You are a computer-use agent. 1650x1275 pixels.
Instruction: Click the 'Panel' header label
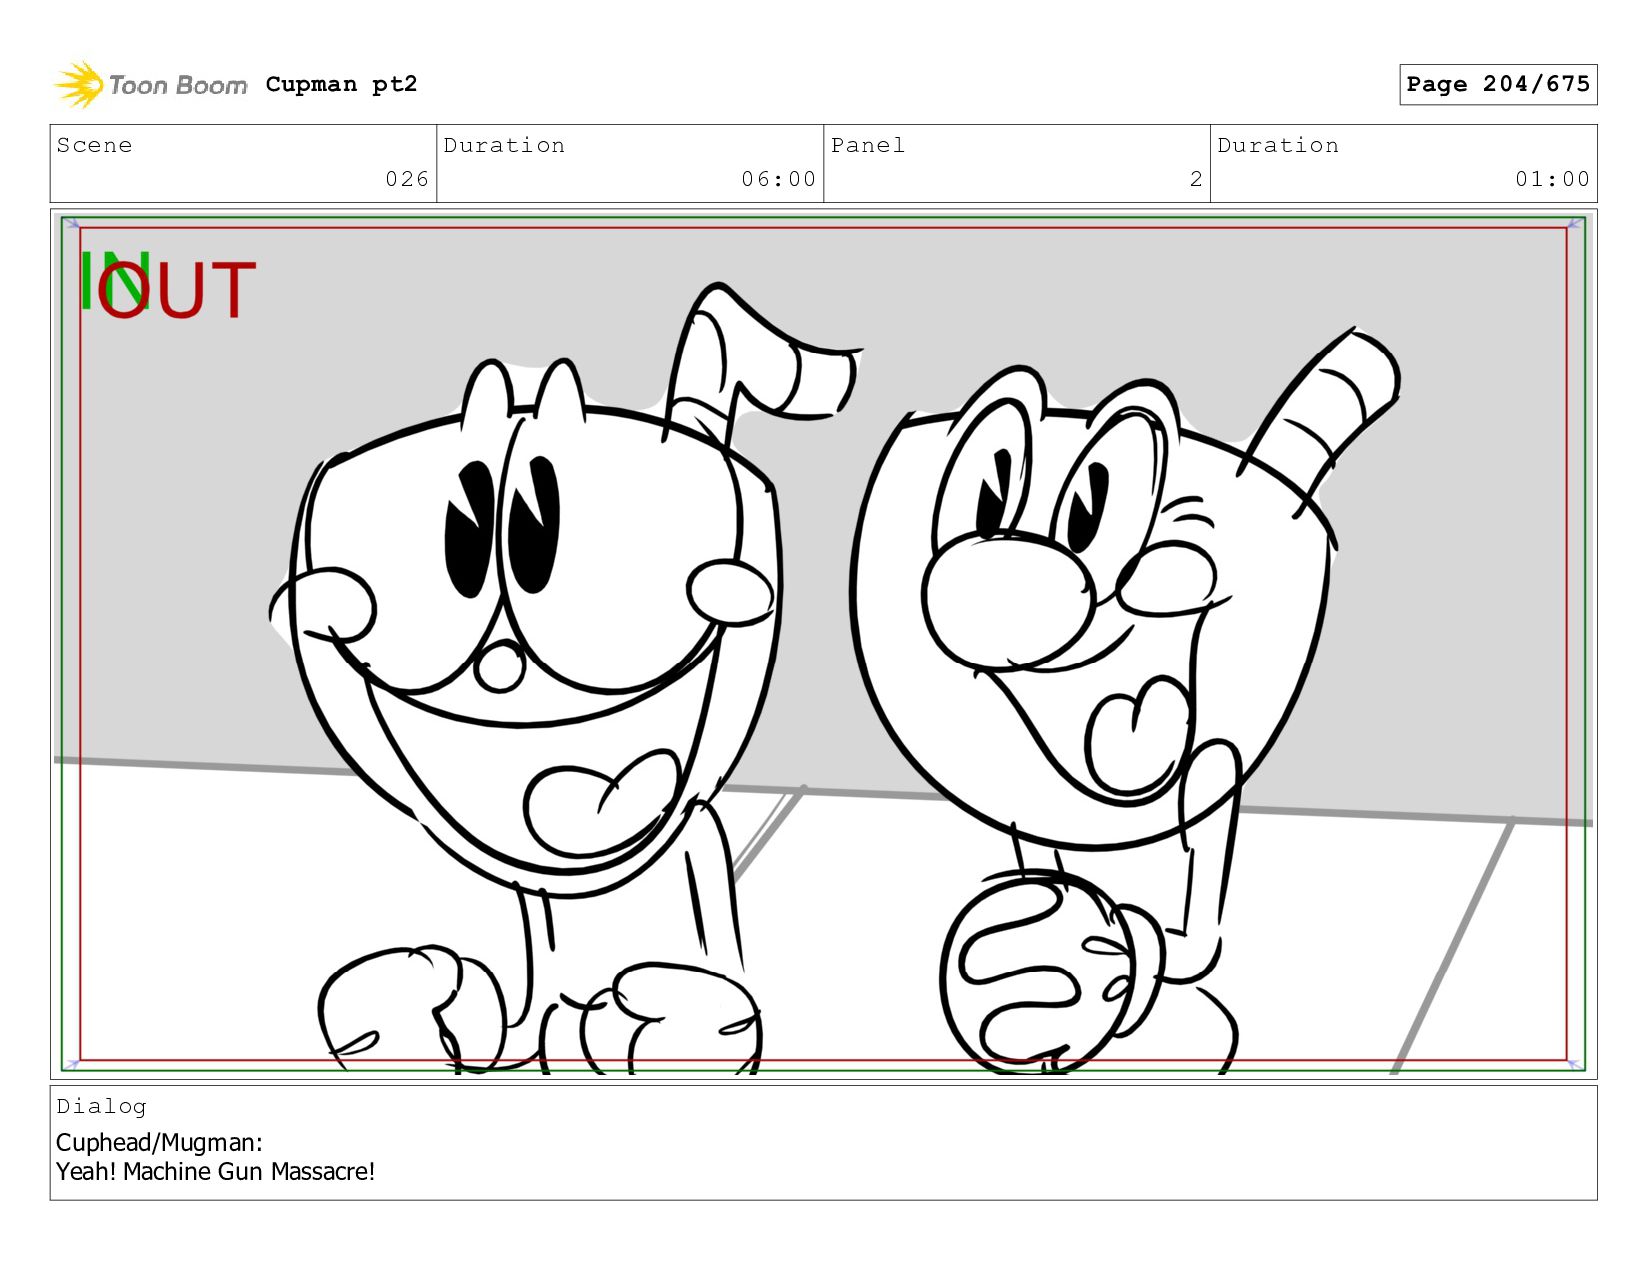point(868,145)
